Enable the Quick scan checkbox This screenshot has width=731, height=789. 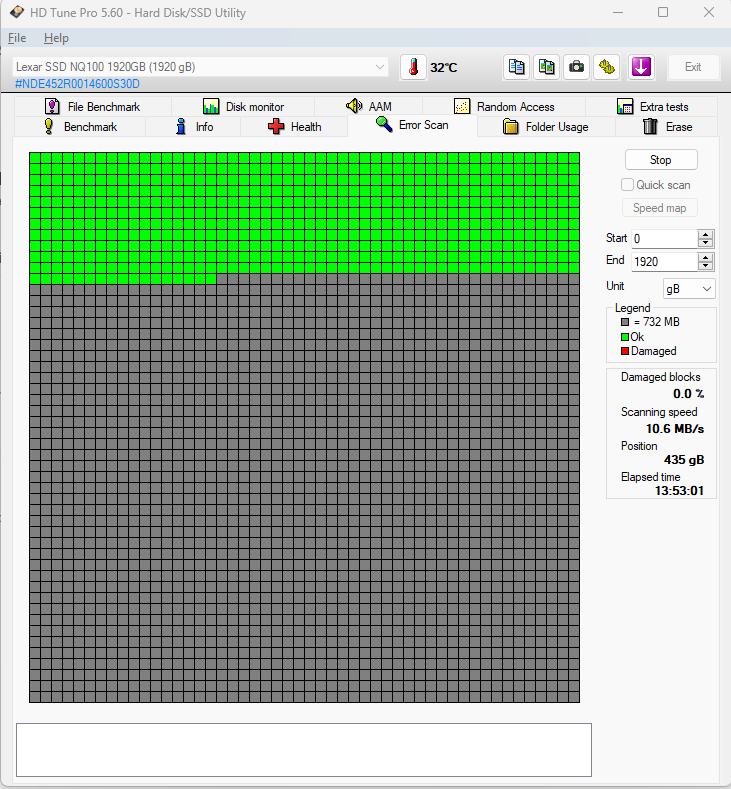pos(627,185)
